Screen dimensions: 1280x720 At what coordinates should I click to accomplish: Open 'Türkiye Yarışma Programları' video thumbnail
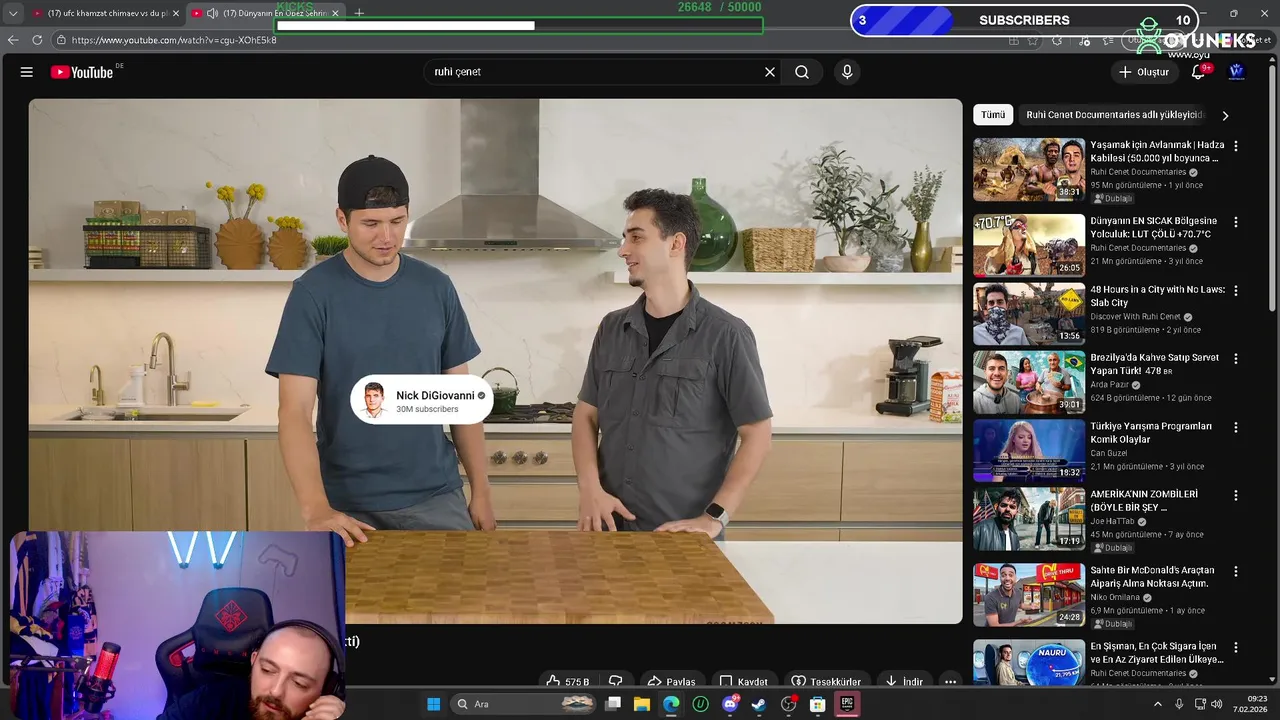click(1029, 450)
